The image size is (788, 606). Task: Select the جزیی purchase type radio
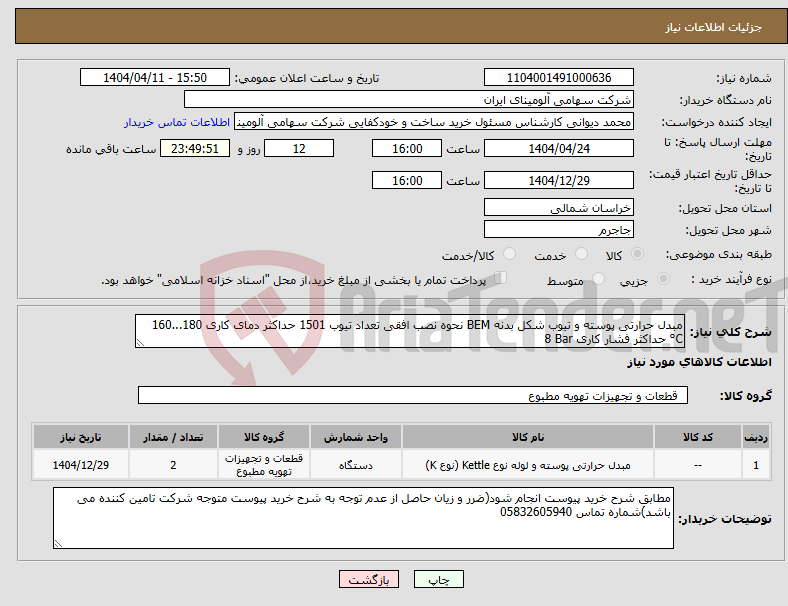pos(663,279)
